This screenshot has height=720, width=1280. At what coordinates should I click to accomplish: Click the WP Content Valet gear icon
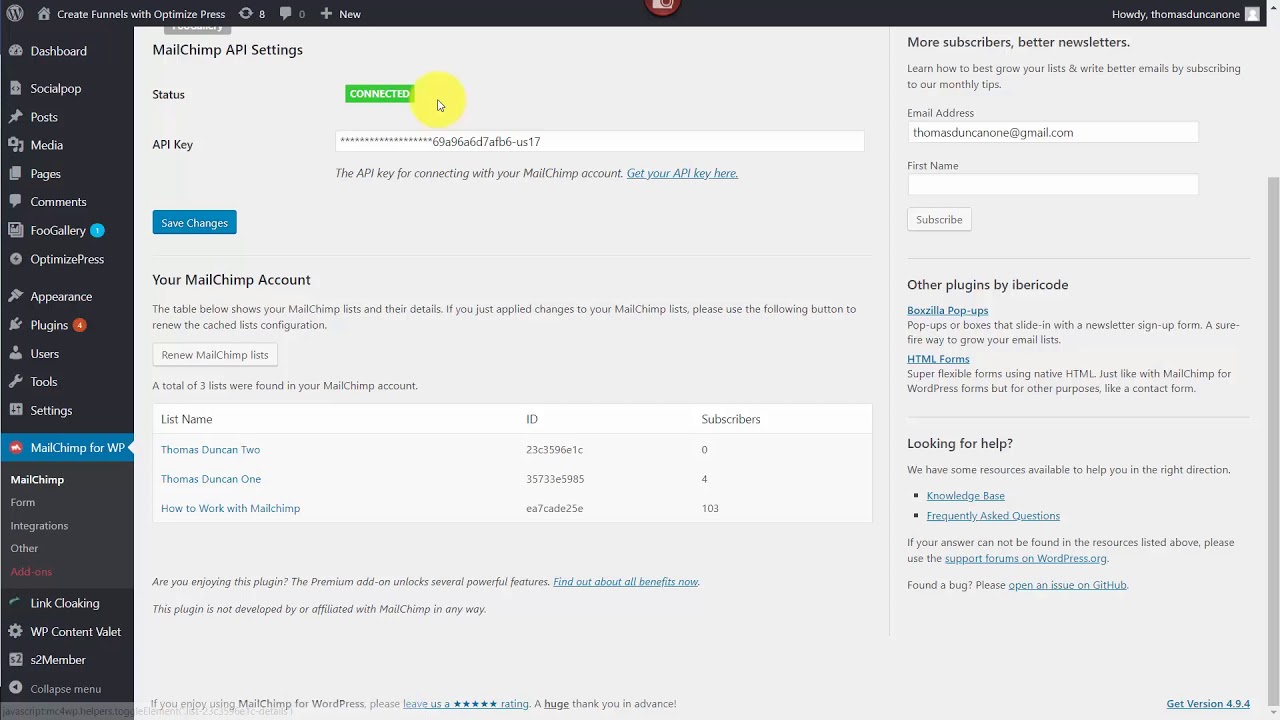pos(15,632)
